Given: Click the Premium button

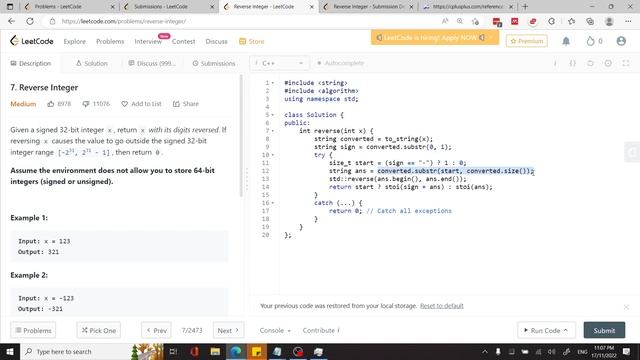Looking at the screenshot, I should coord(527,41).
